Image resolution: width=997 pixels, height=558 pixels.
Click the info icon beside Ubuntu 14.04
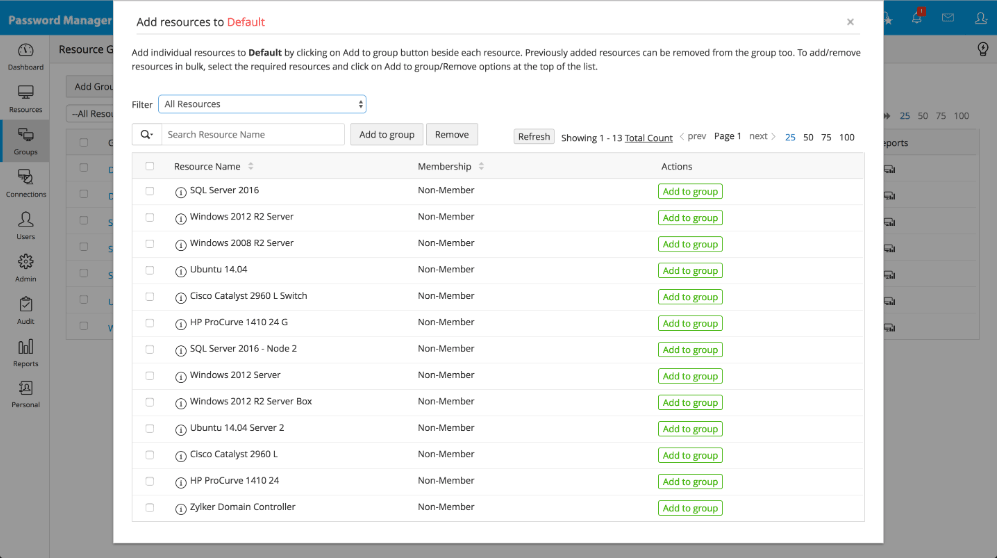click(x=181, y=270)
